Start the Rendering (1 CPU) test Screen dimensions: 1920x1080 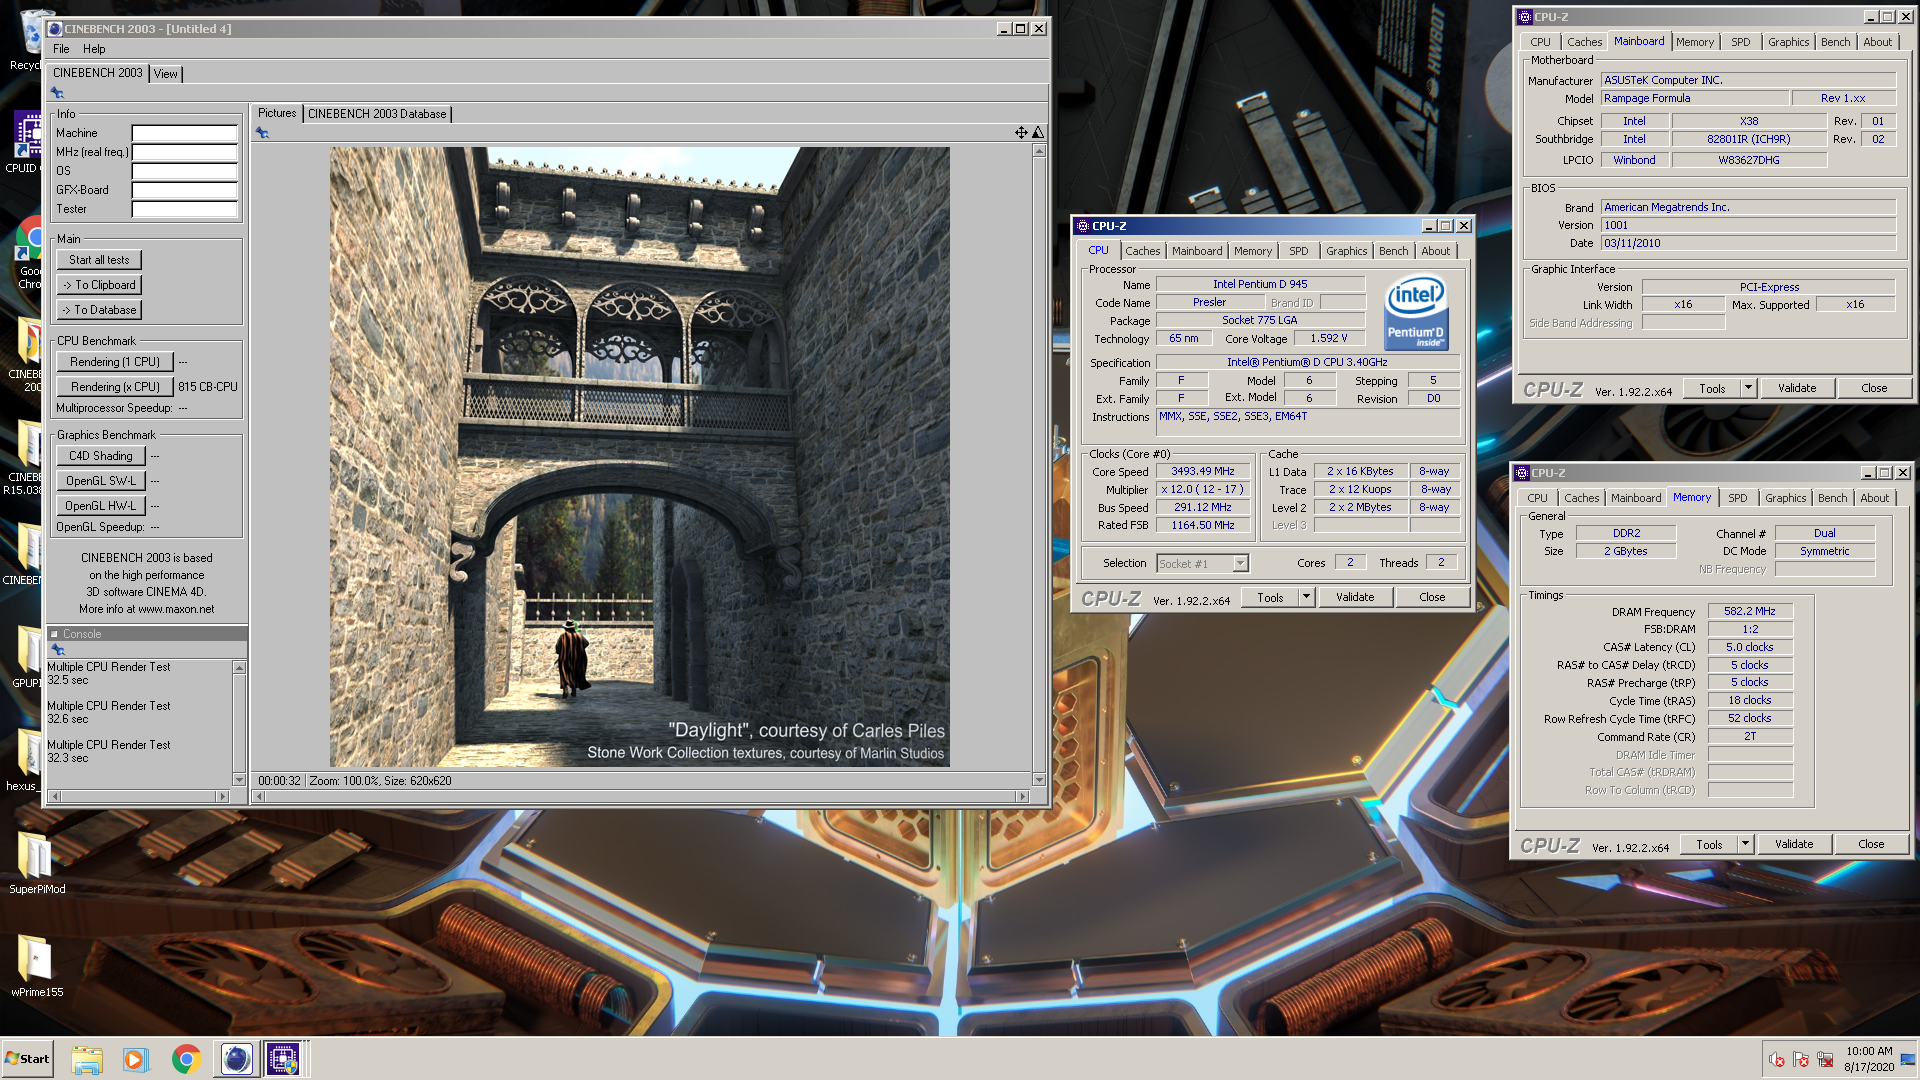[x=115, y=362]
